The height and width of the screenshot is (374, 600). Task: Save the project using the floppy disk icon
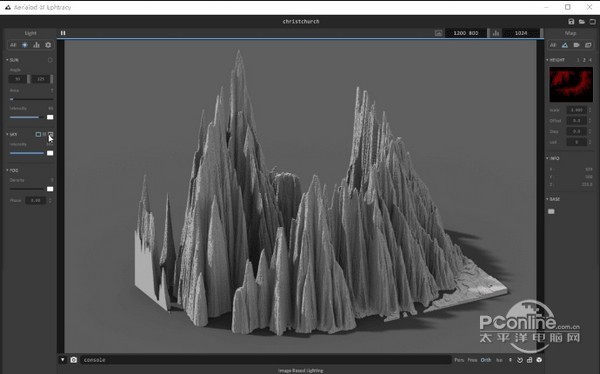point(571,21)
